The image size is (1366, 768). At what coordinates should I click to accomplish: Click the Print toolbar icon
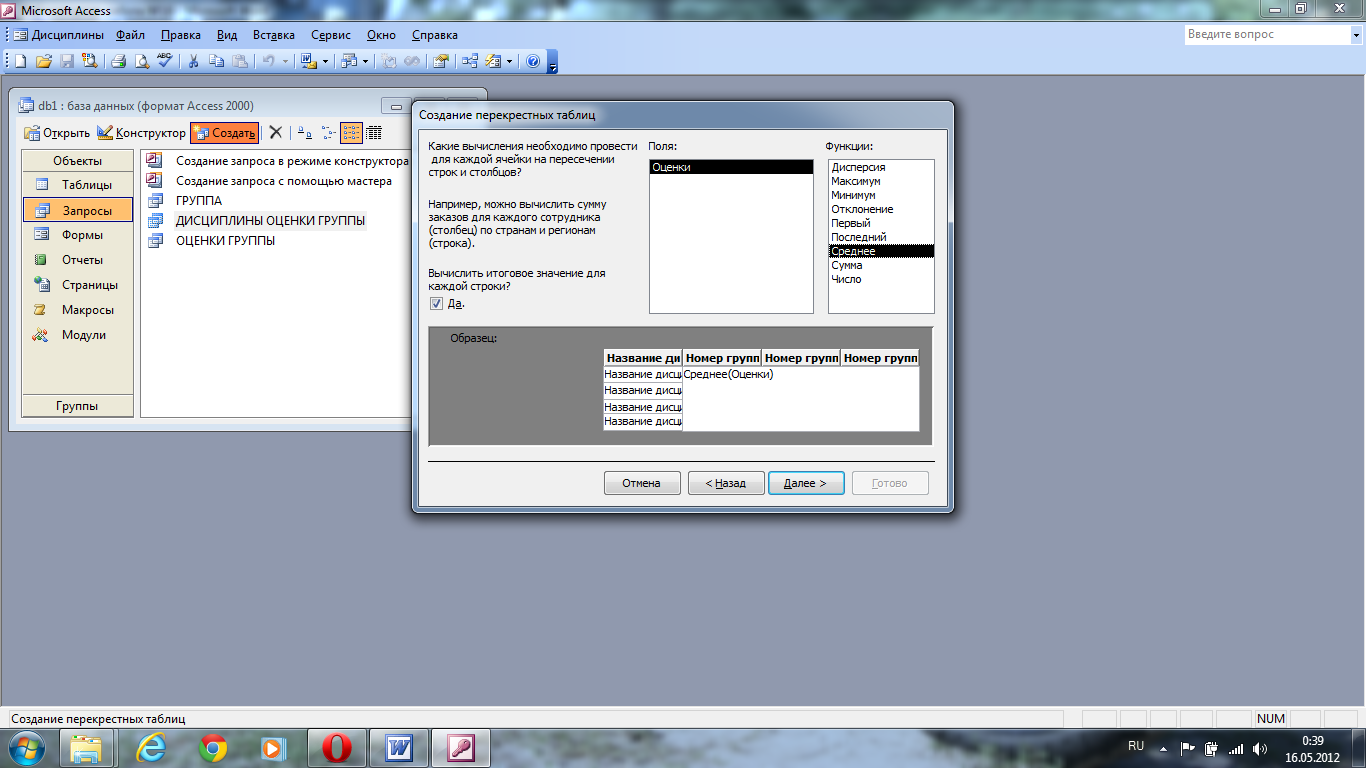tap(118, 61)
